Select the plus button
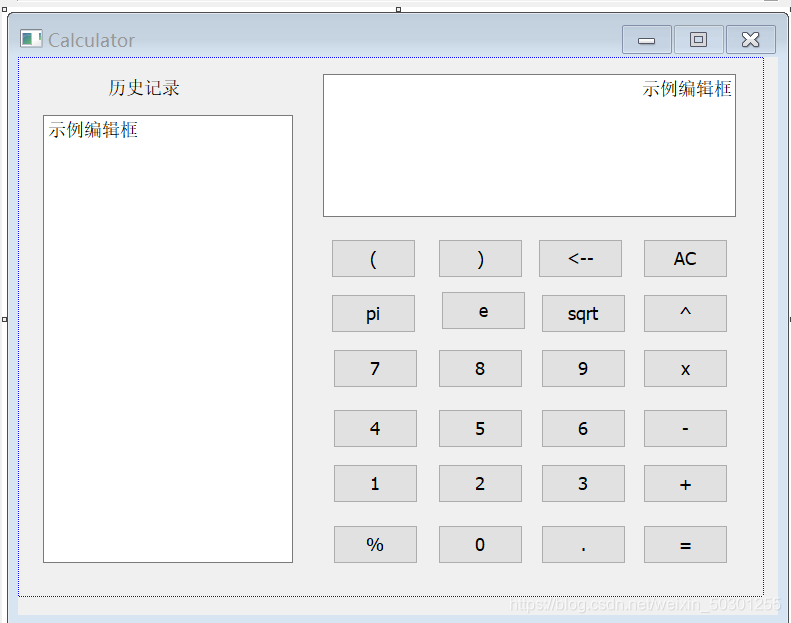This screenshot has width=791, height=623. [685, 484]
